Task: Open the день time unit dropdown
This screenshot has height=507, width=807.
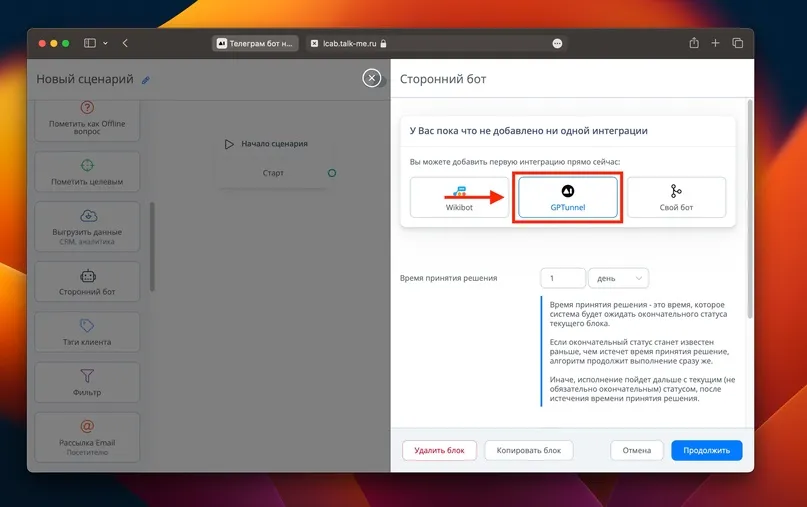Action: pyautogui.click(x=618, y=278)
